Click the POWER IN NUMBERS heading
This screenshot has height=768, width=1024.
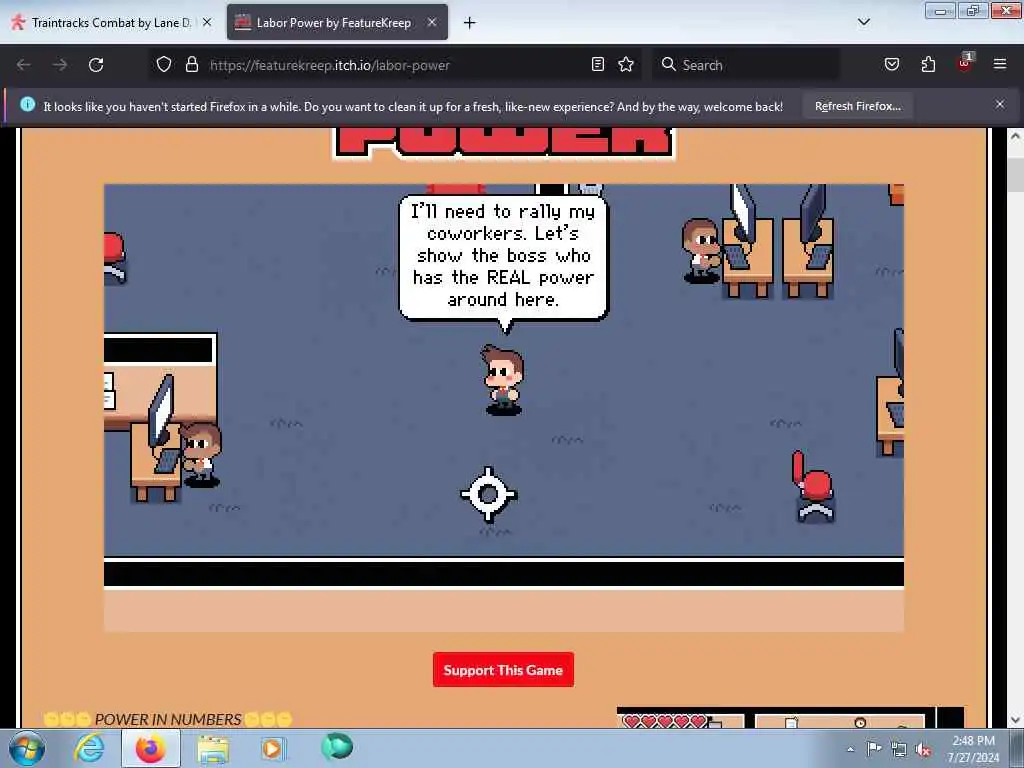[168, 719]
